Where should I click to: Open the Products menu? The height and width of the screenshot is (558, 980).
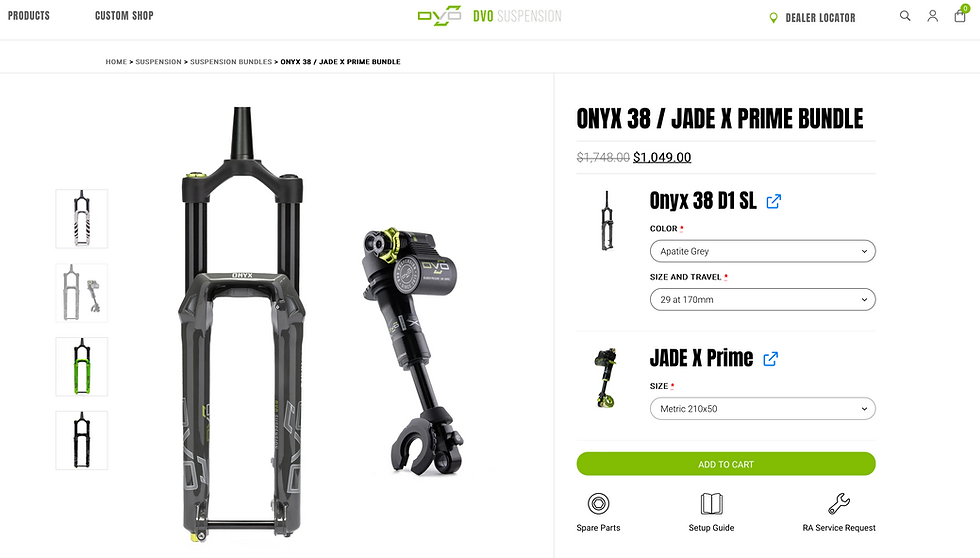click(x=29, y=16)
